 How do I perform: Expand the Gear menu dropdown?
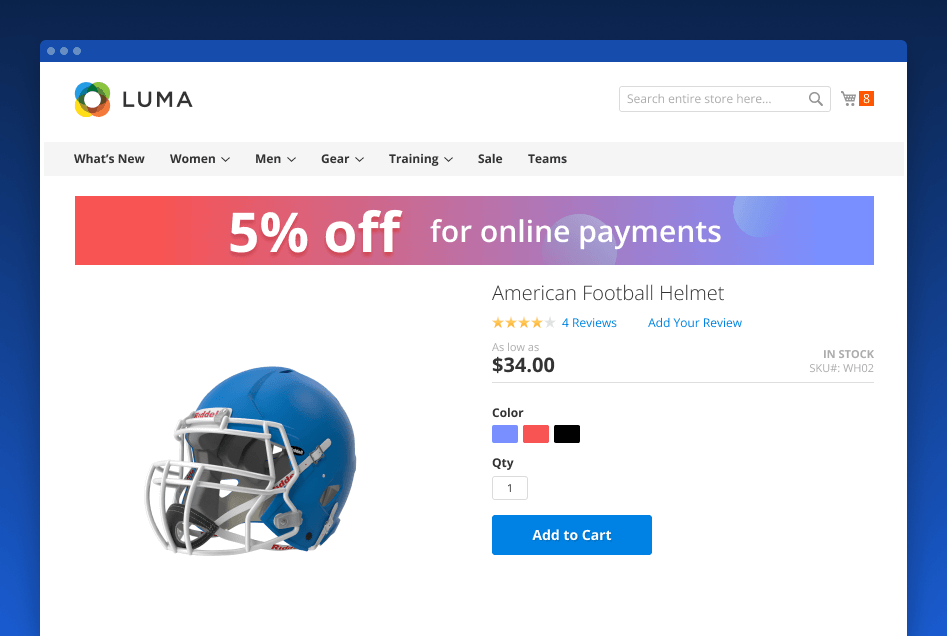(x=342, y=159)
